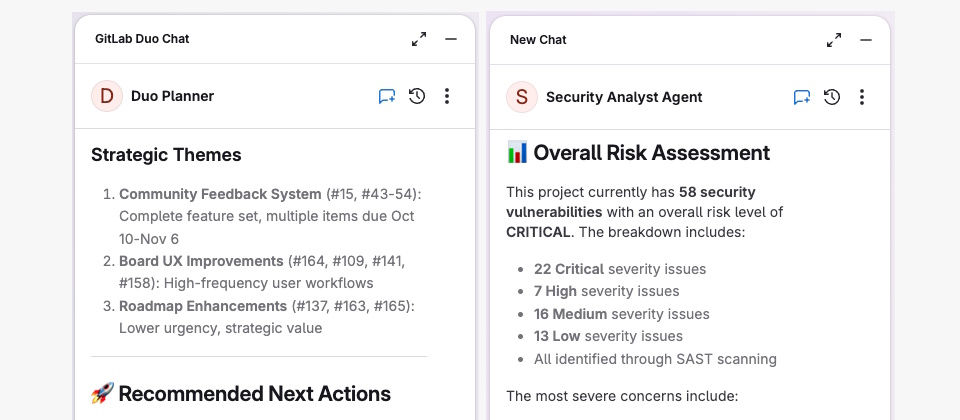This screenshot has height=420, width=960.
Task: Select the Security Analyst Agent name
Action: (624, 97)
